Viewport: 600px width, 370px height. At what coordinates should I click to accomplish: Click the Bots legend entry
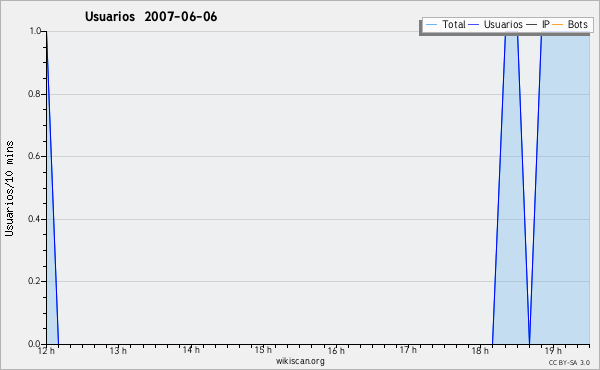570,24
